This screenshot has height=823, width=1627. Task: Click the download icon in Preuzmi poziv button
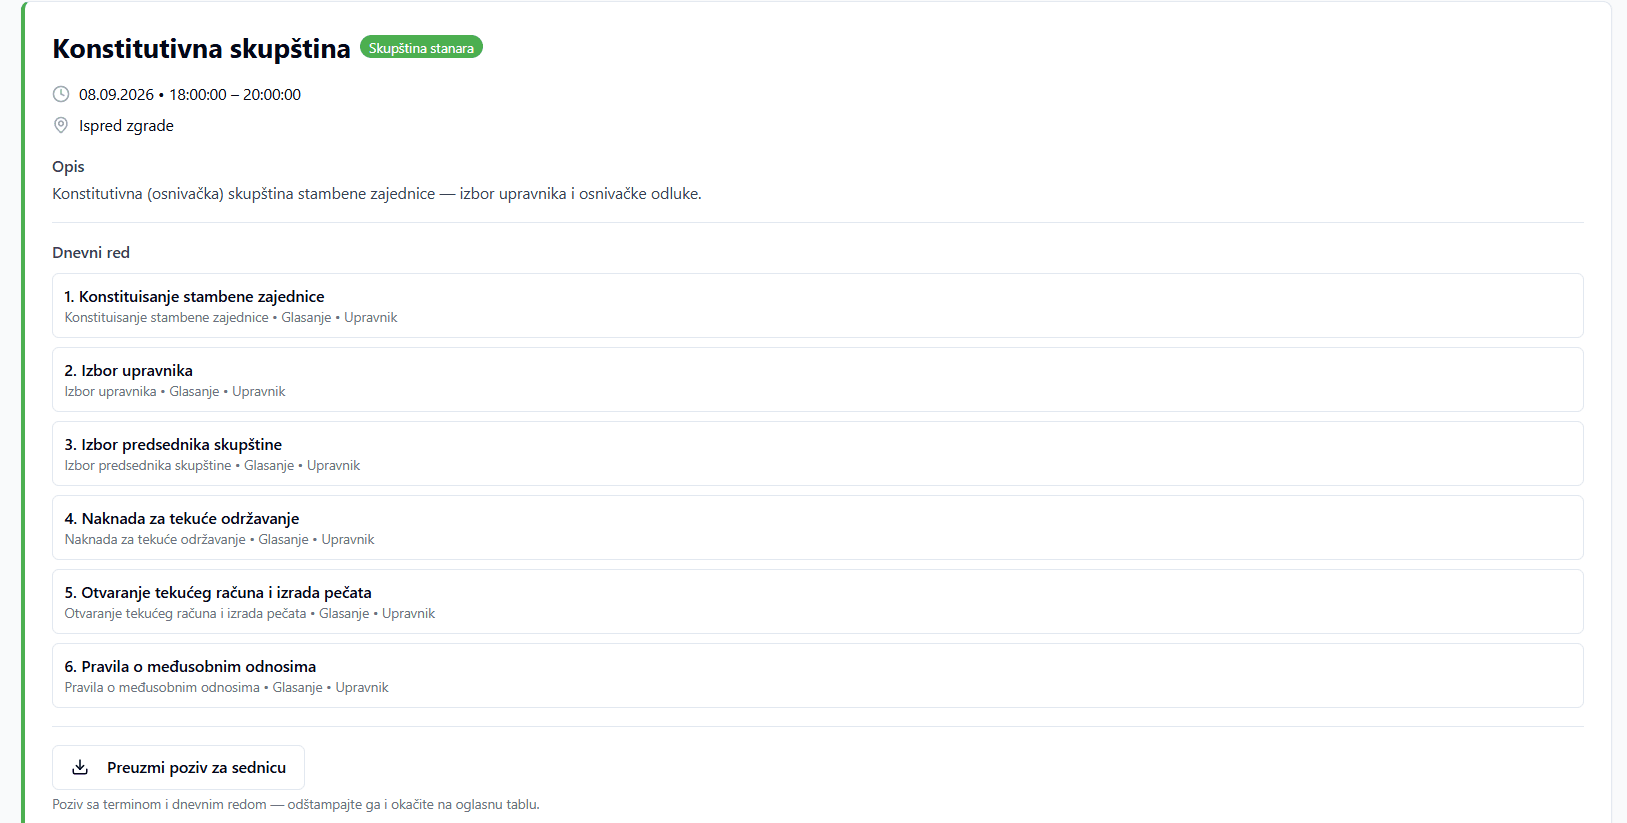(80, 767)
